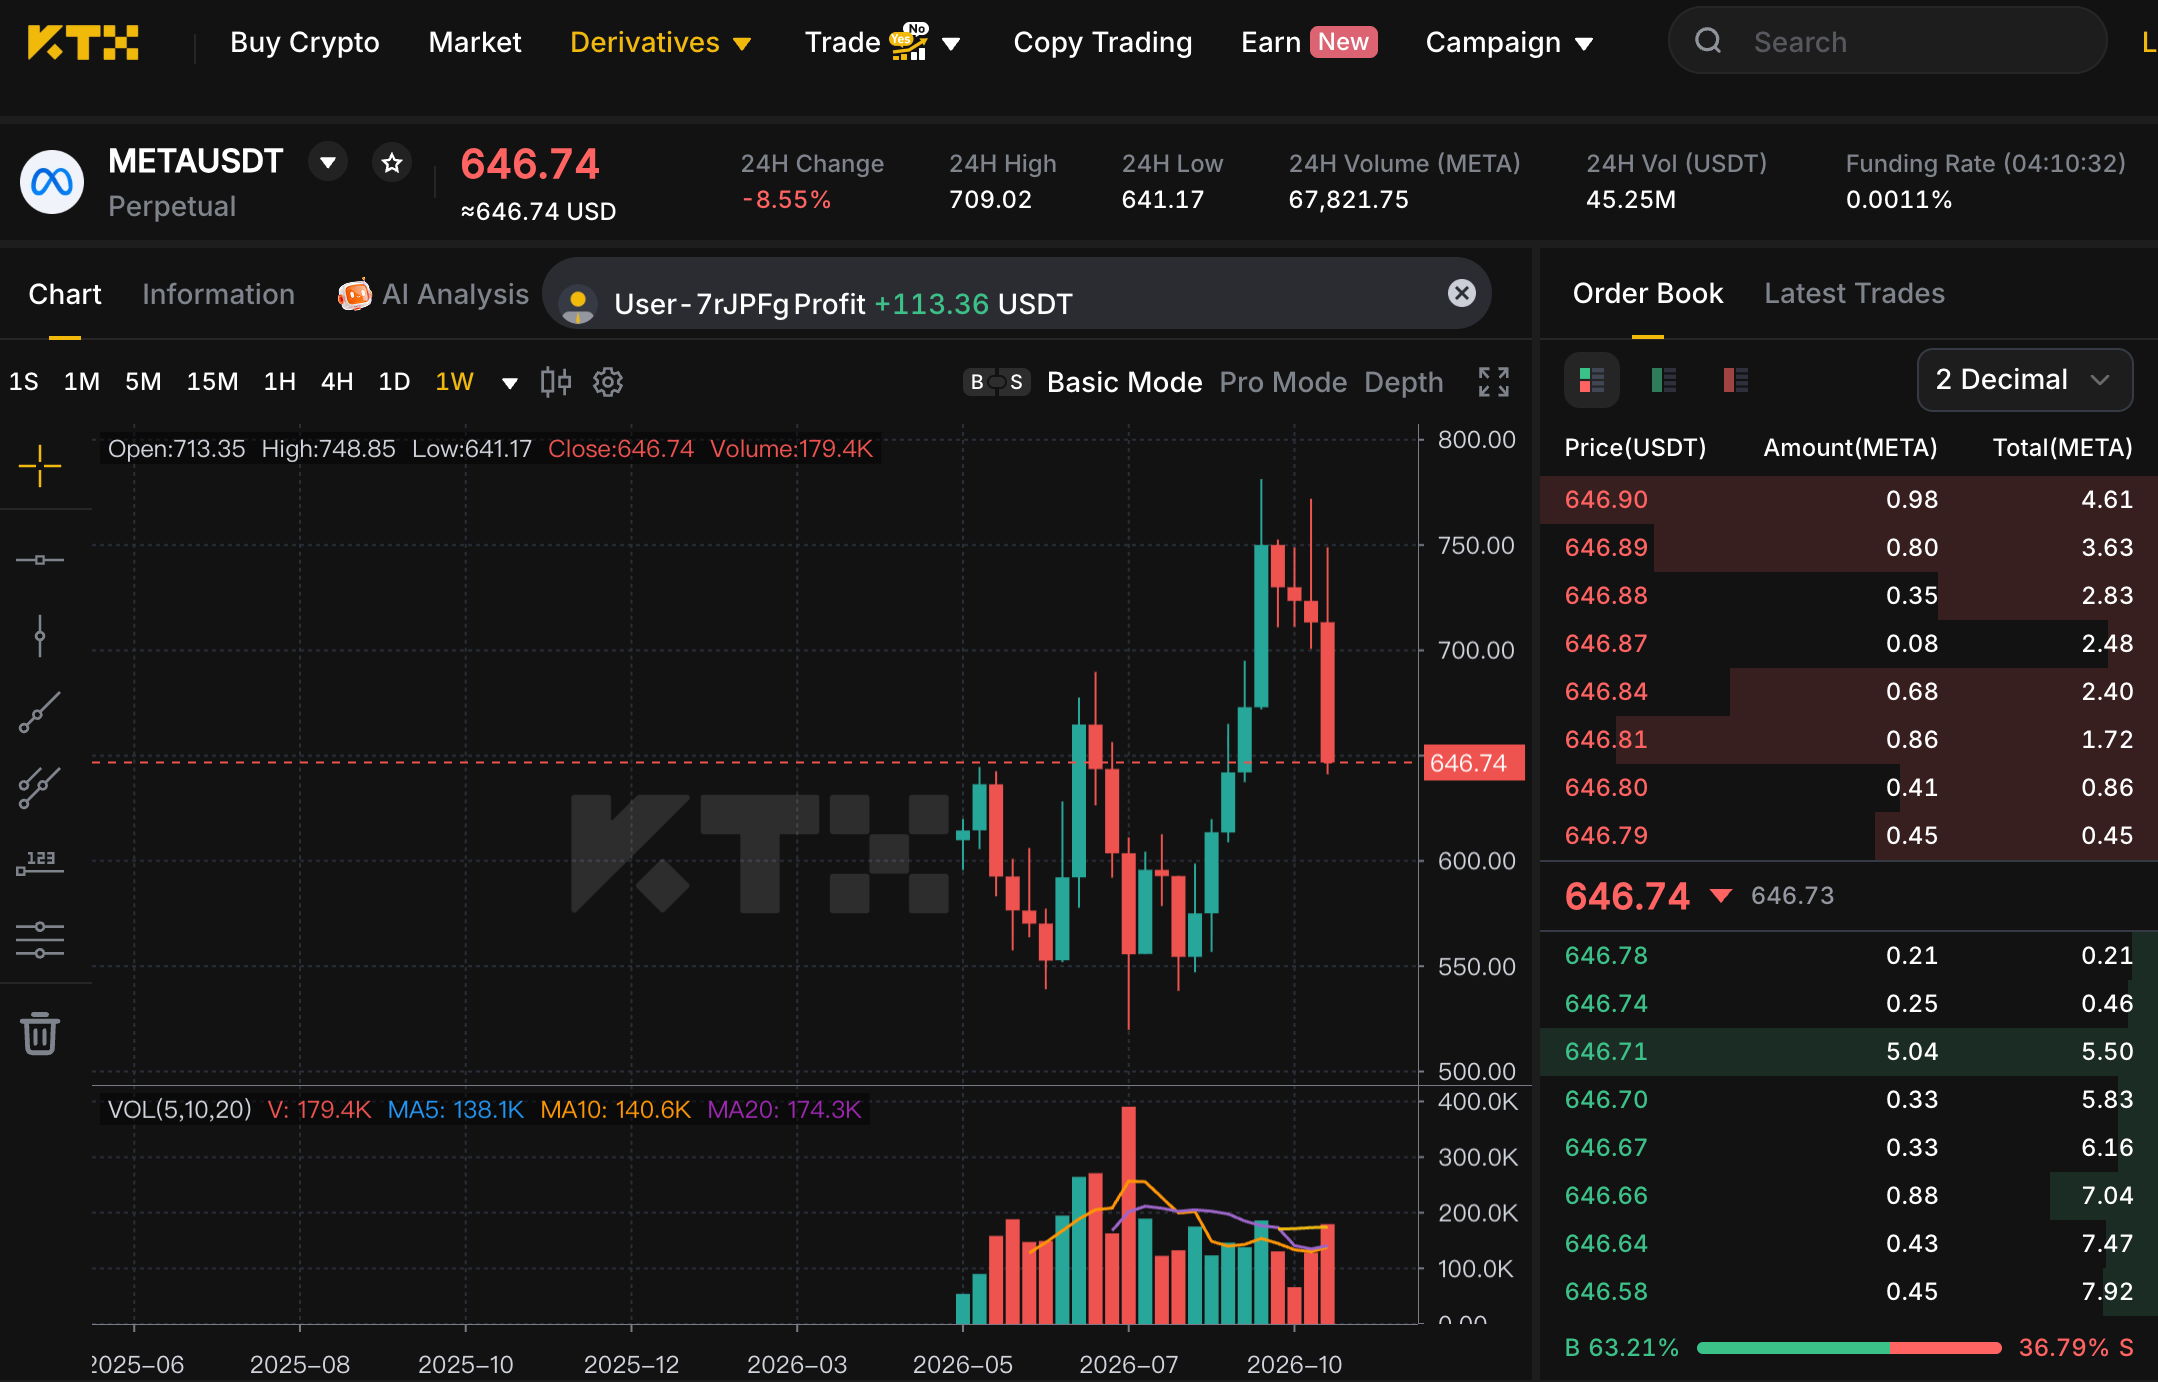Viewport: 2158px width, 1382px height.
Task: Open the Earn page
Action: (x=1309, y=42)
